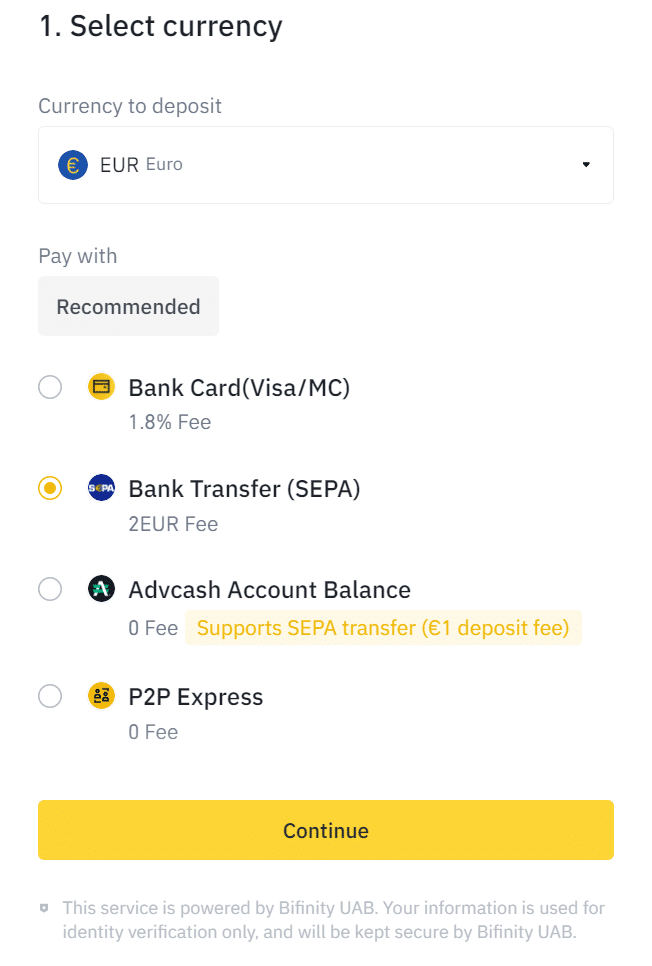Viewport: 652px width, 966px height.
Task: Click the Euro currency coin icon
Action: [73, 165]
